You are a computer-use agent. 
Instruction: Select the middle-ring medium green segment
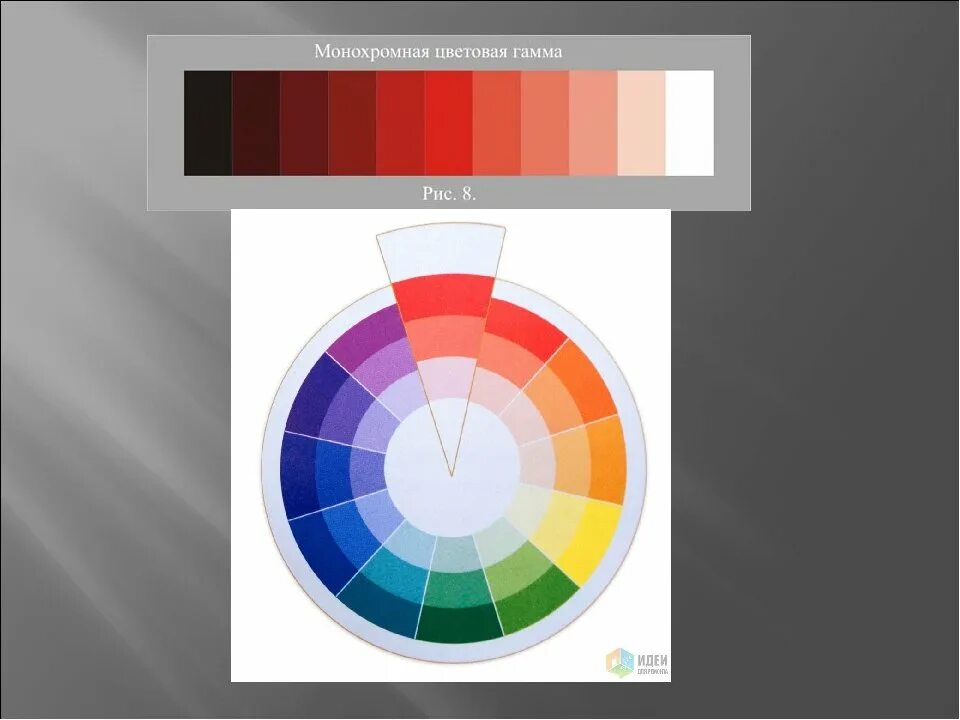457,588
